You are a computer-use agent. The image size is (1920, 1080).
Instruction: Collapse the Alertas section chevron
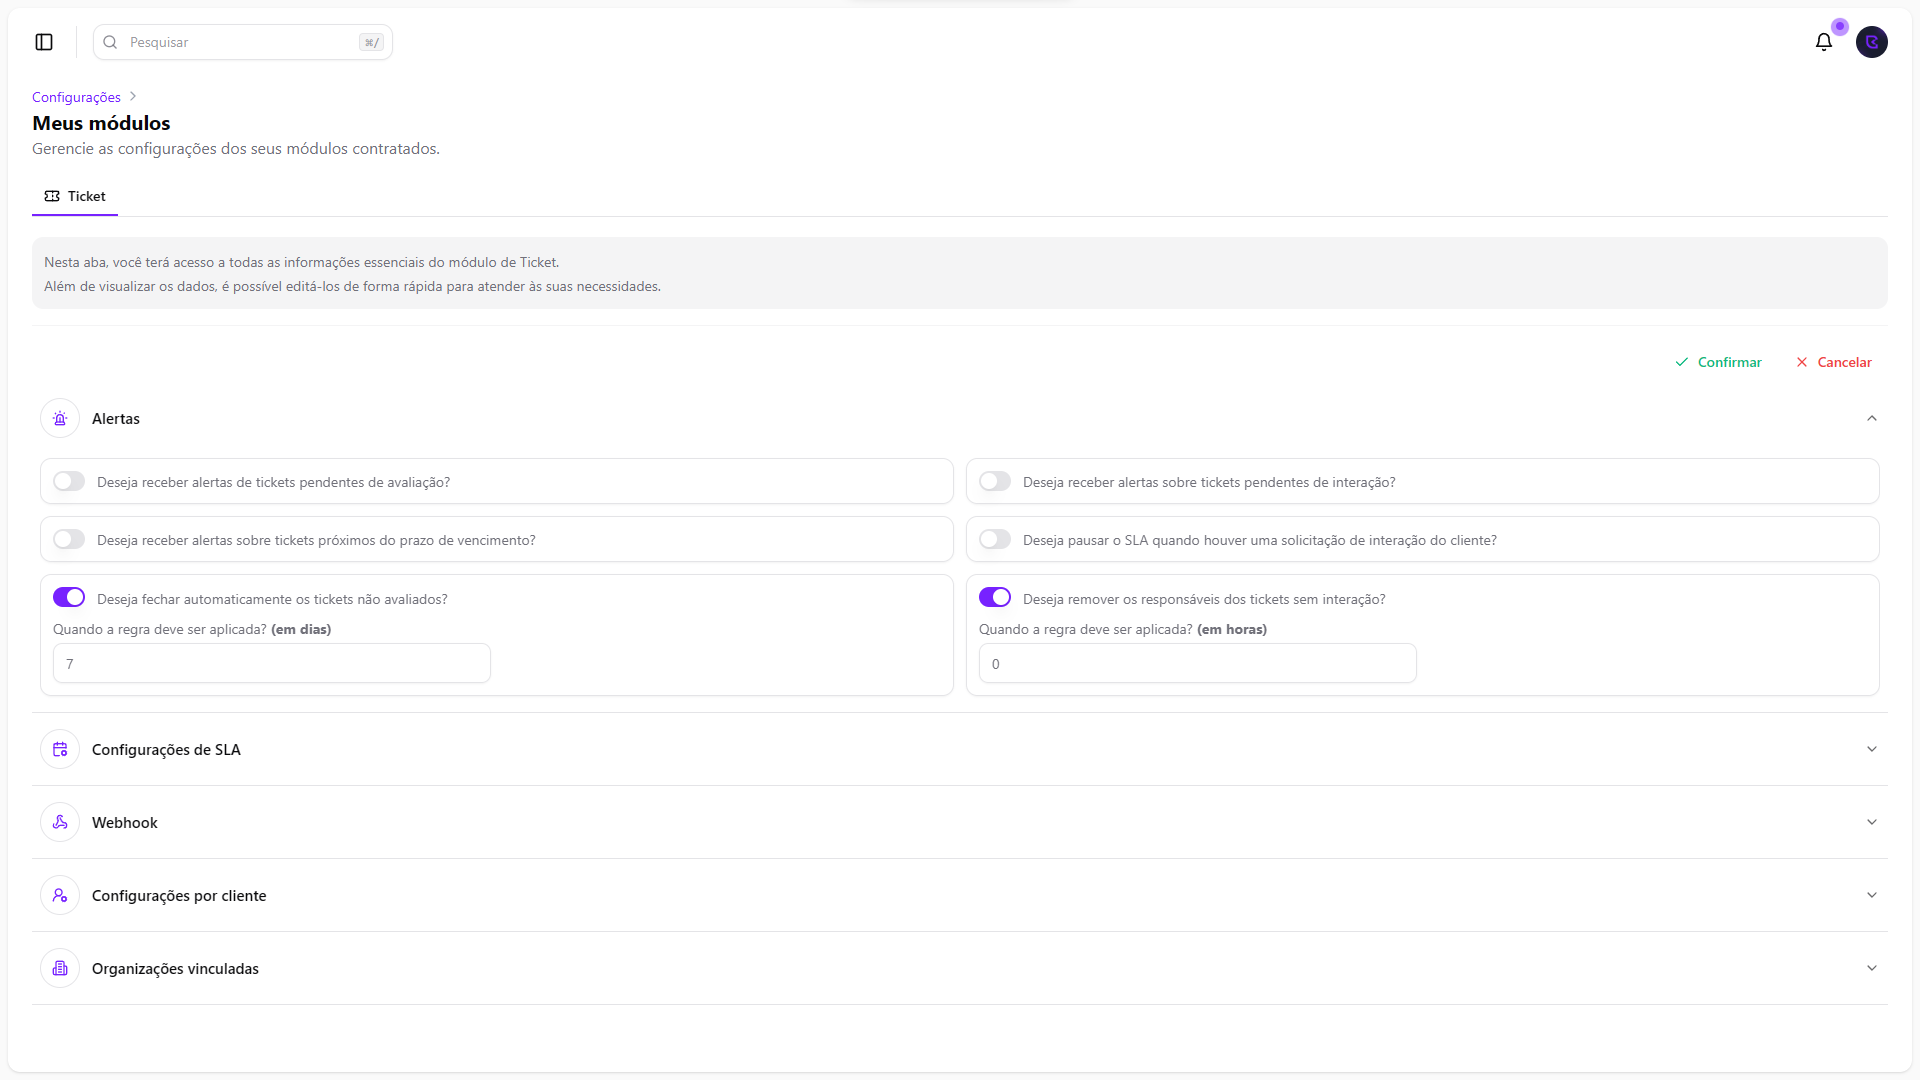[1872, 419]
